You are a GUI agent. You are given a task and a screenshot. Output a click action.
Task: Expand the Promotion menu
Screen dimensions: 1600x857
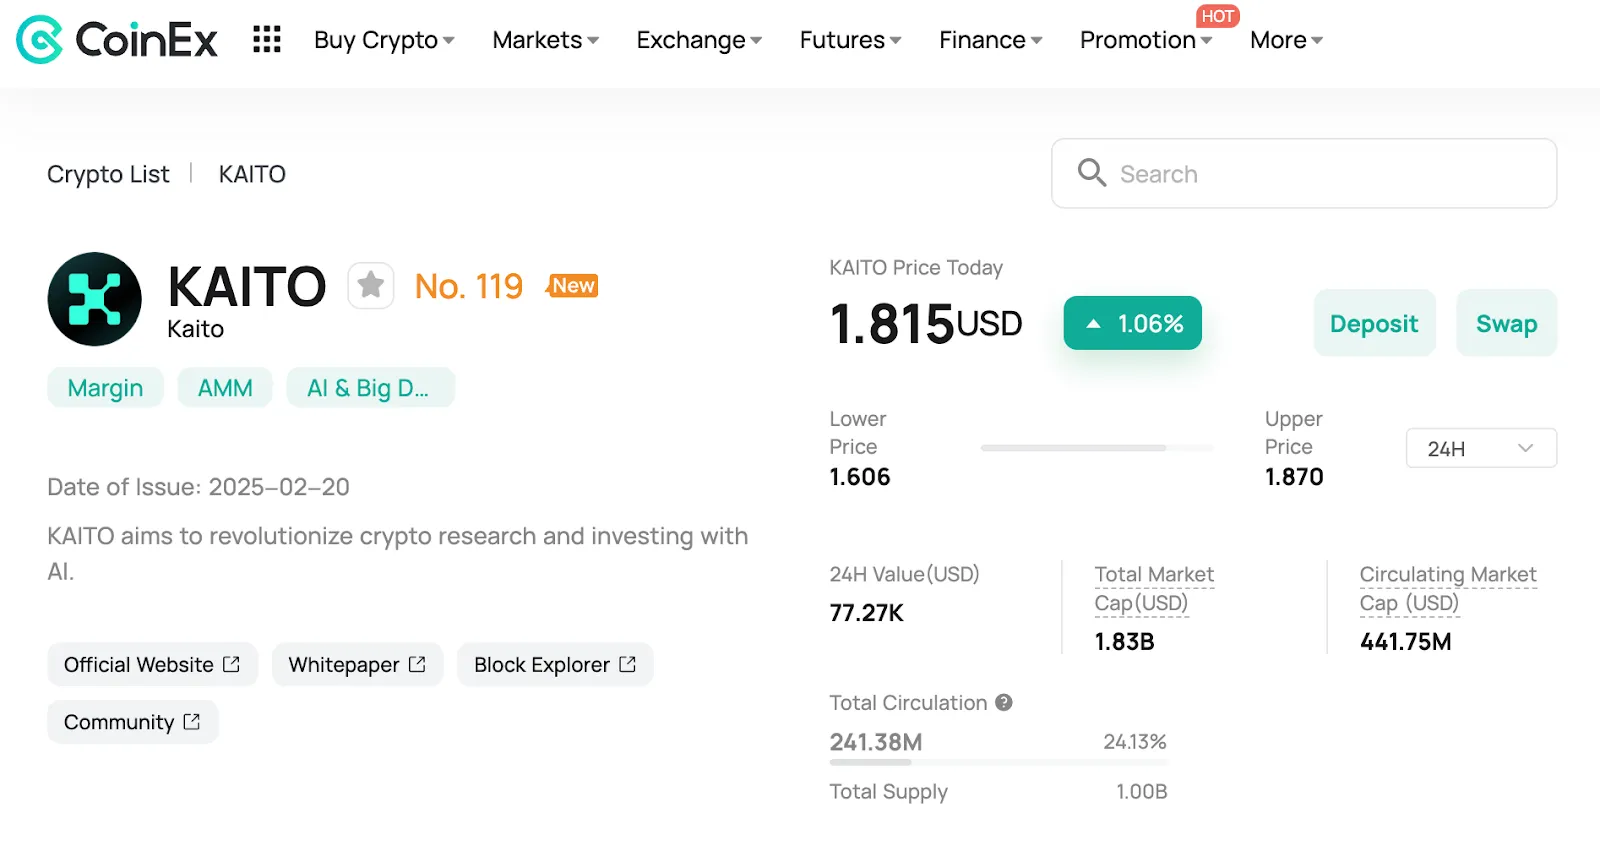tap(1146, 40)
